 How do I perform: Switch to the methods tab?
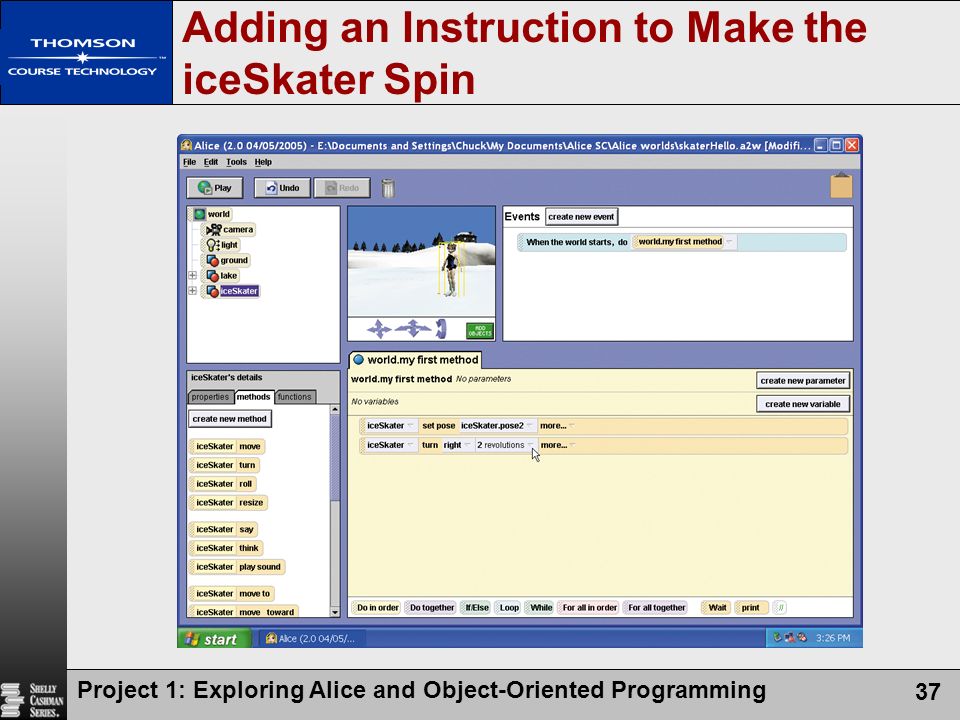pyautogui.click(x=253, y=397)
